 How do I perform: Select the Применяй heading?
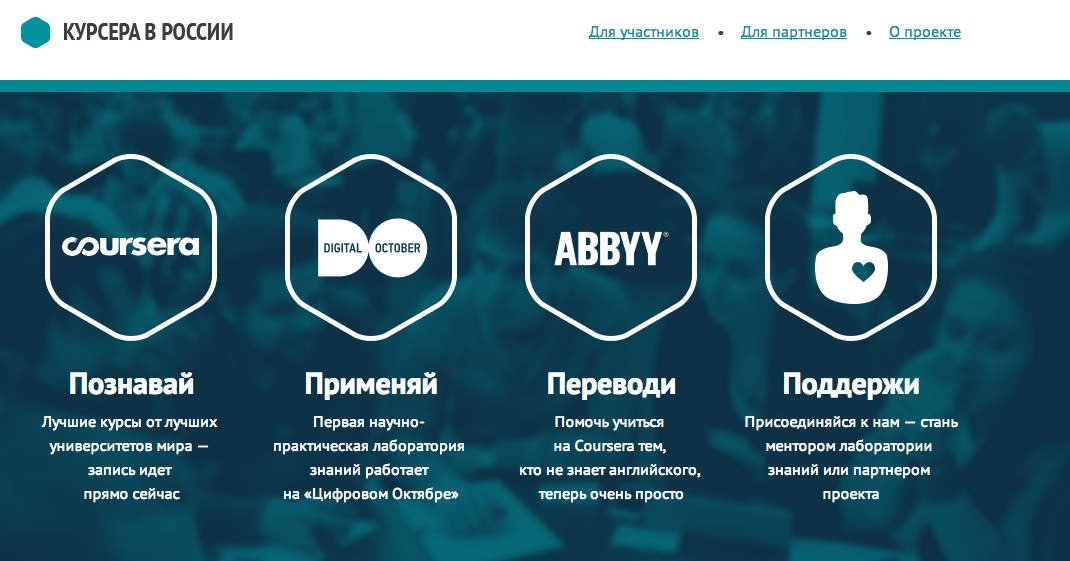point(371,384)
